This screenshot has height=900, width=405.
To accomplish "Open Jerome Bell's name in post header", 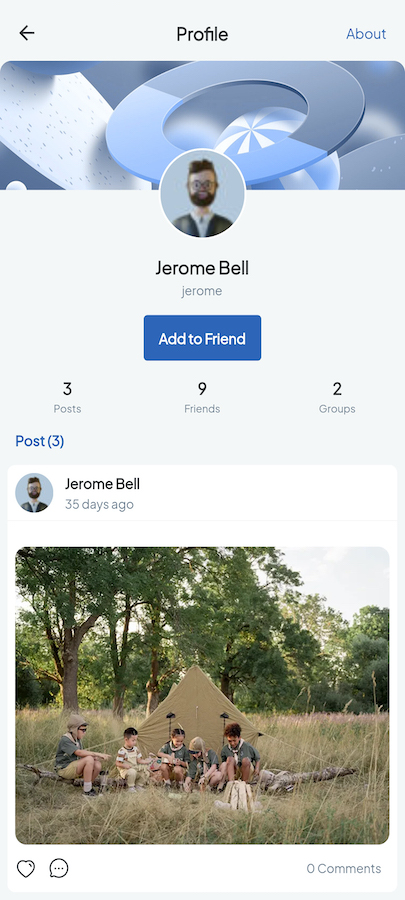I will click(102, 484).
